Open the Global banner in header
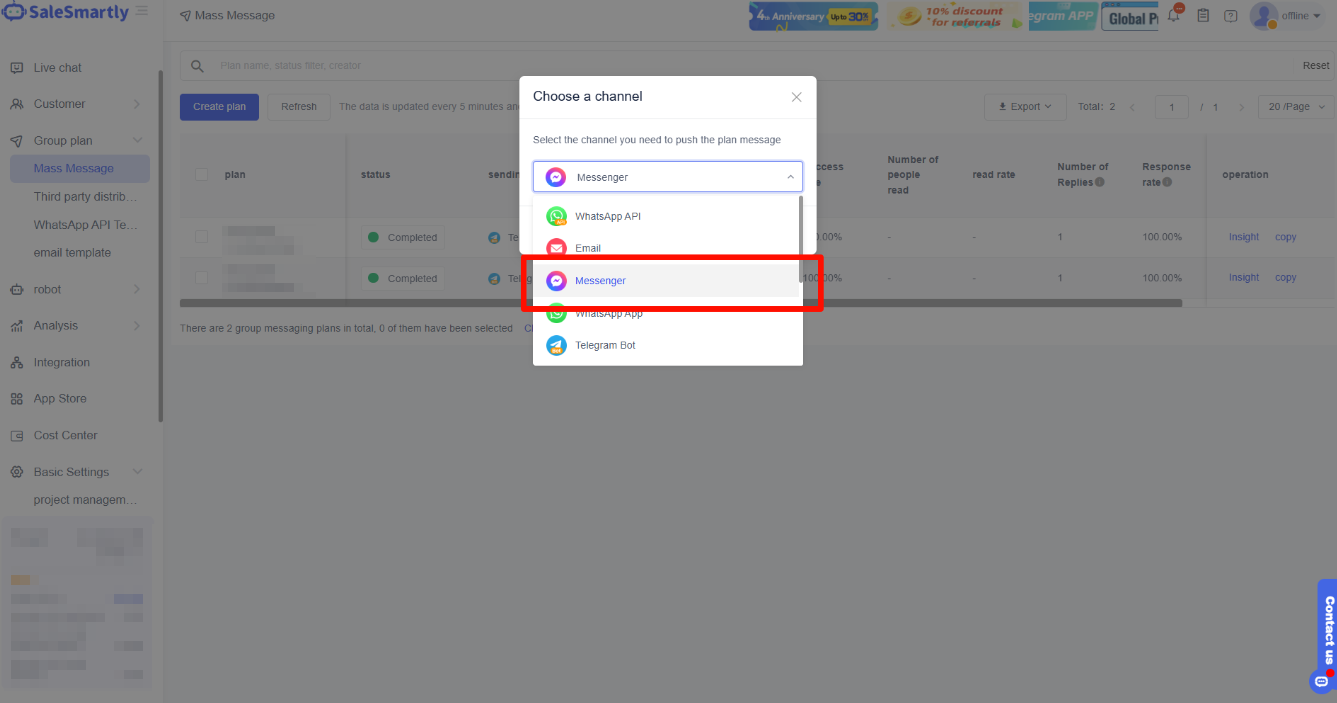1337x703 pixels. pos(1130,17)
